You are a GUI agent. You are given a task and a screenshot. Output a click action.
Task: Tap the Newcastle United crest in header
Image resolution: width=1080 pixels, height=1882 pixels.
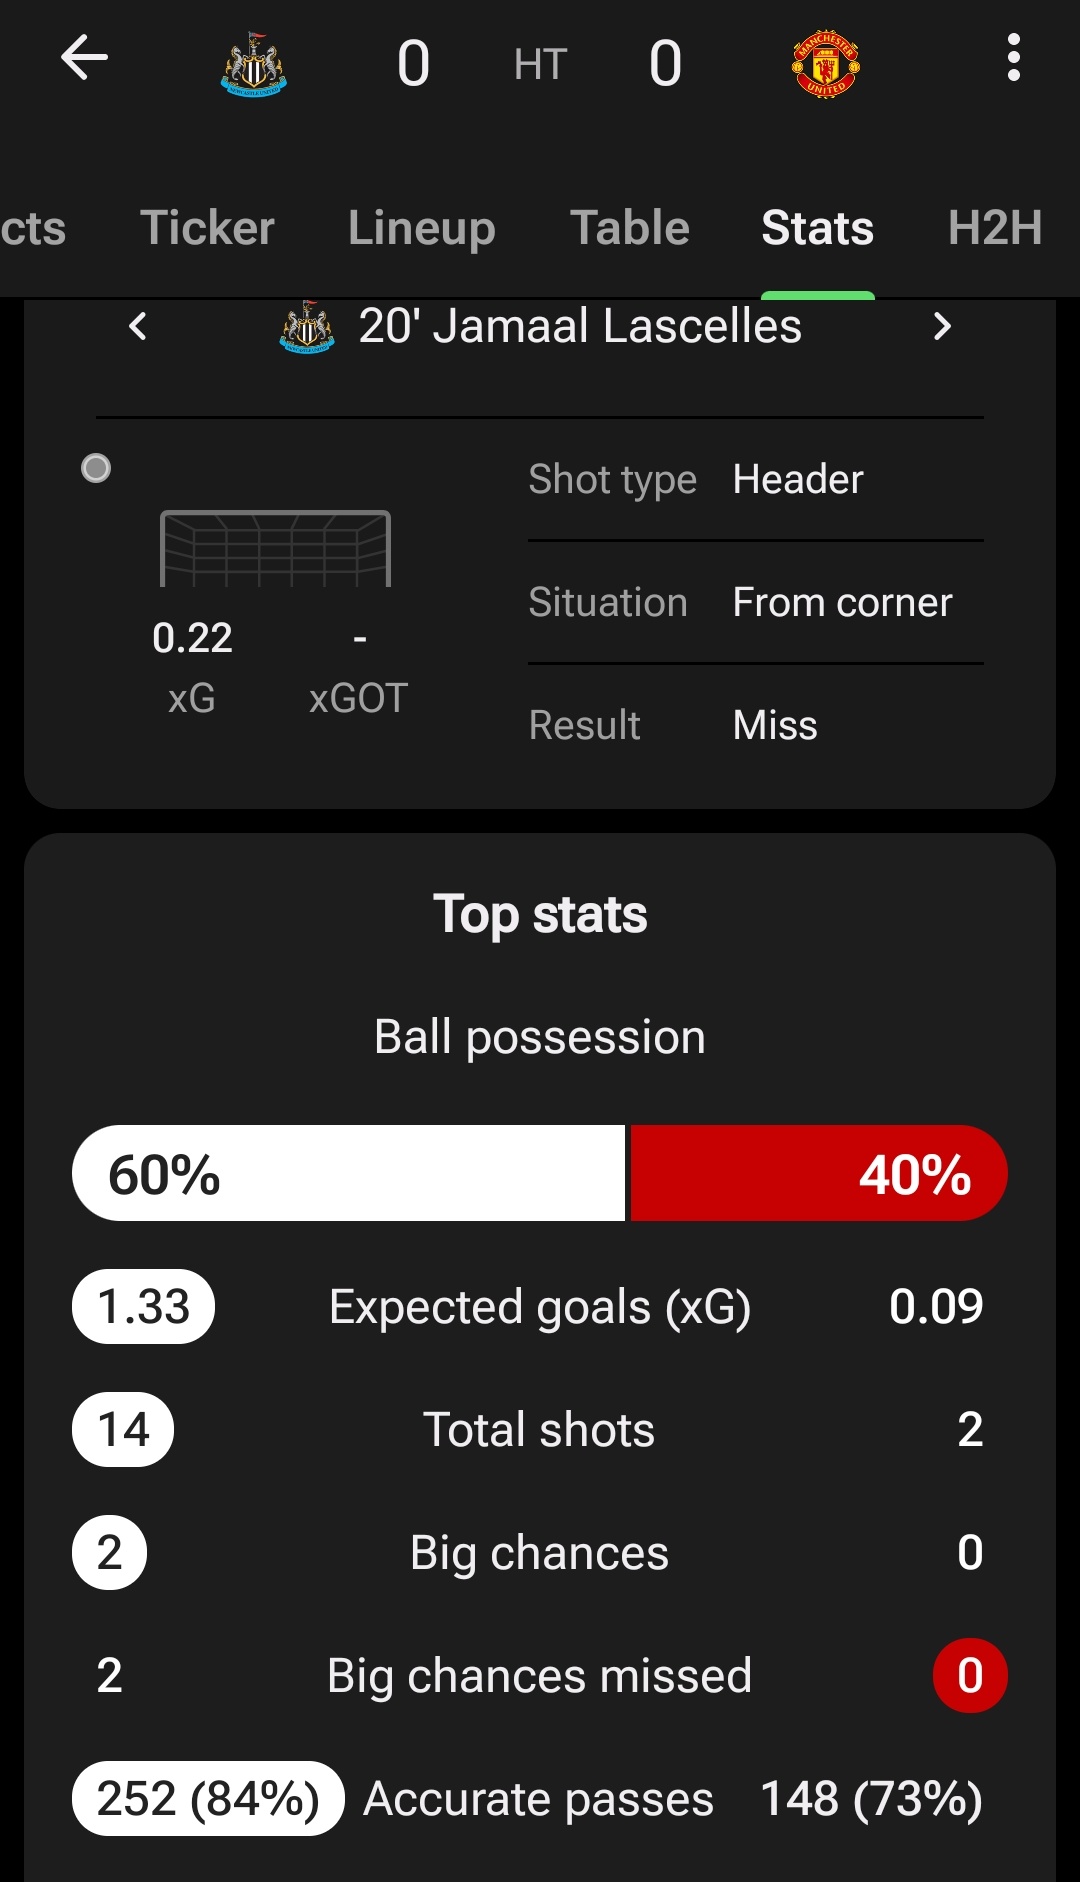coord(254,65)
